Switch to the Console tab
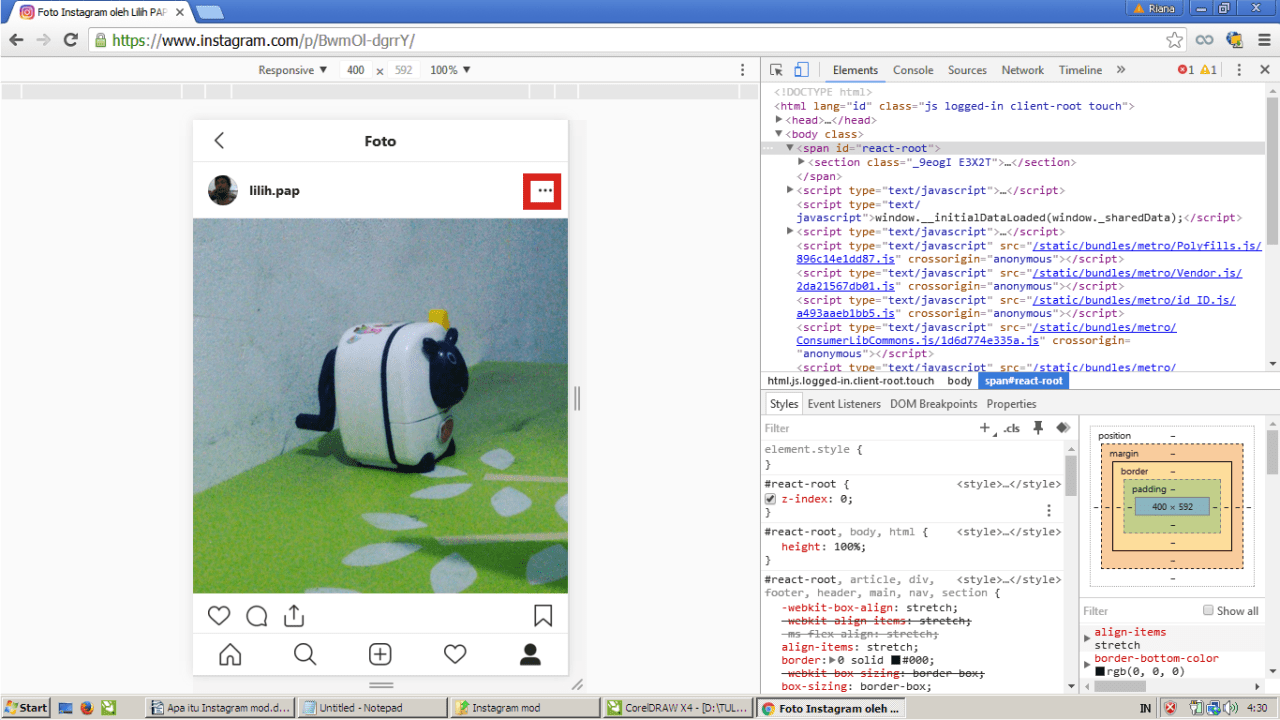The image size is (1280, 720). [913, 70]
